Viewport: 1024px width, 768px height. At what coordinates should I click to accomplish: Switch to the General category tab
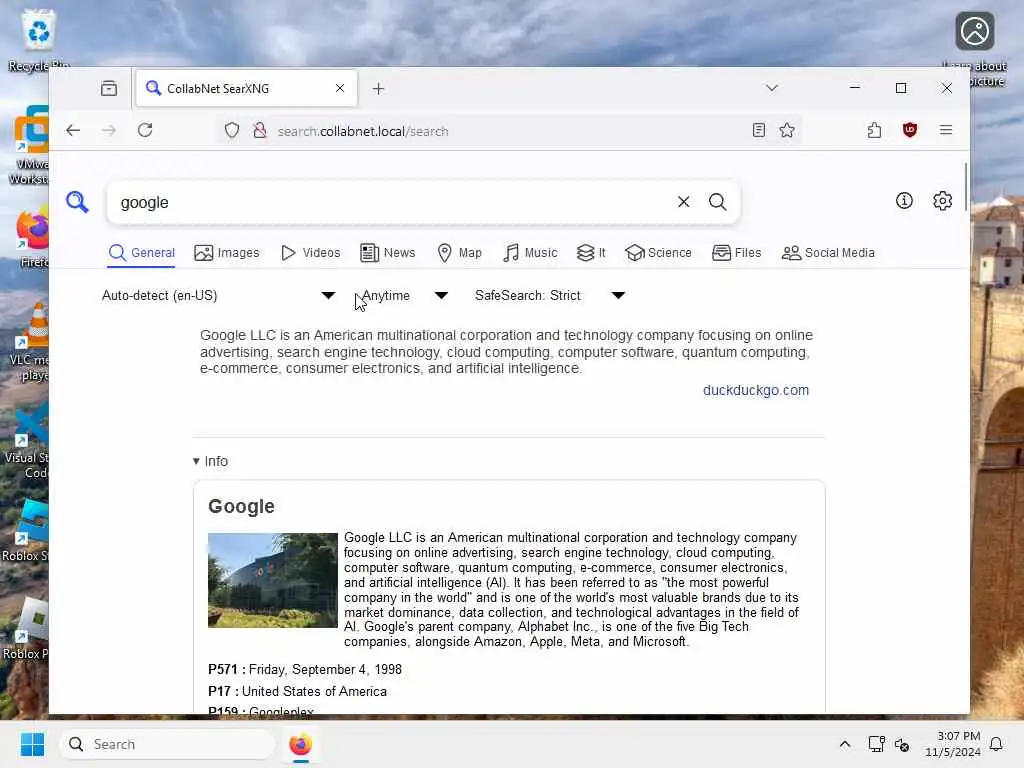[x=142, y=253]
